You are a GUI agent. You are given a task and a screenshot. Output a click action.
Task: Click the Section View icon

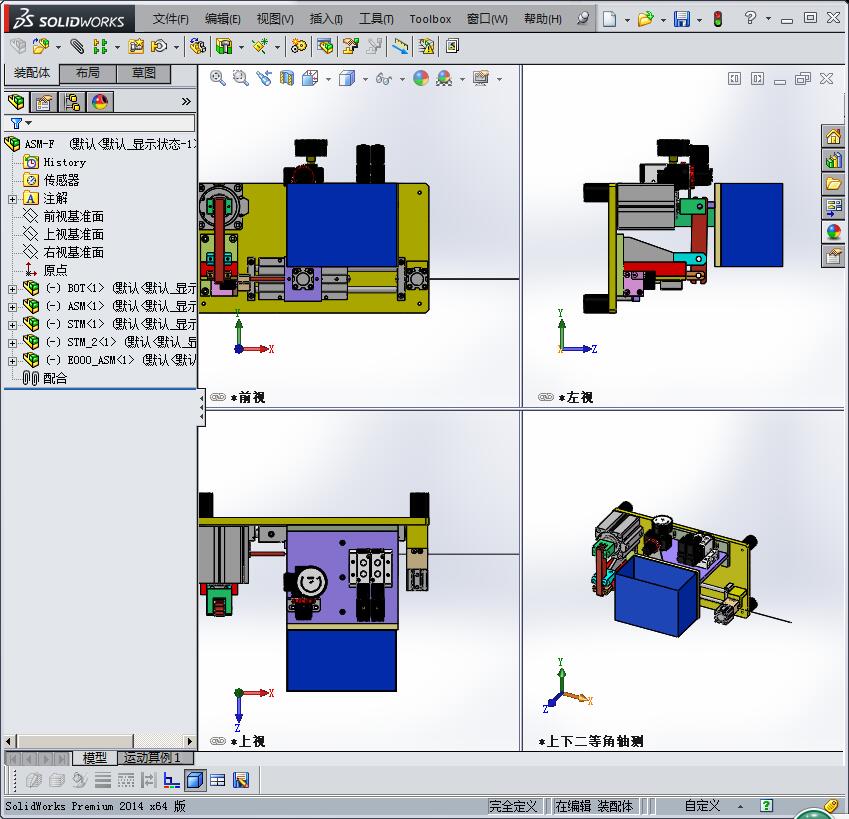coord(286,78)
